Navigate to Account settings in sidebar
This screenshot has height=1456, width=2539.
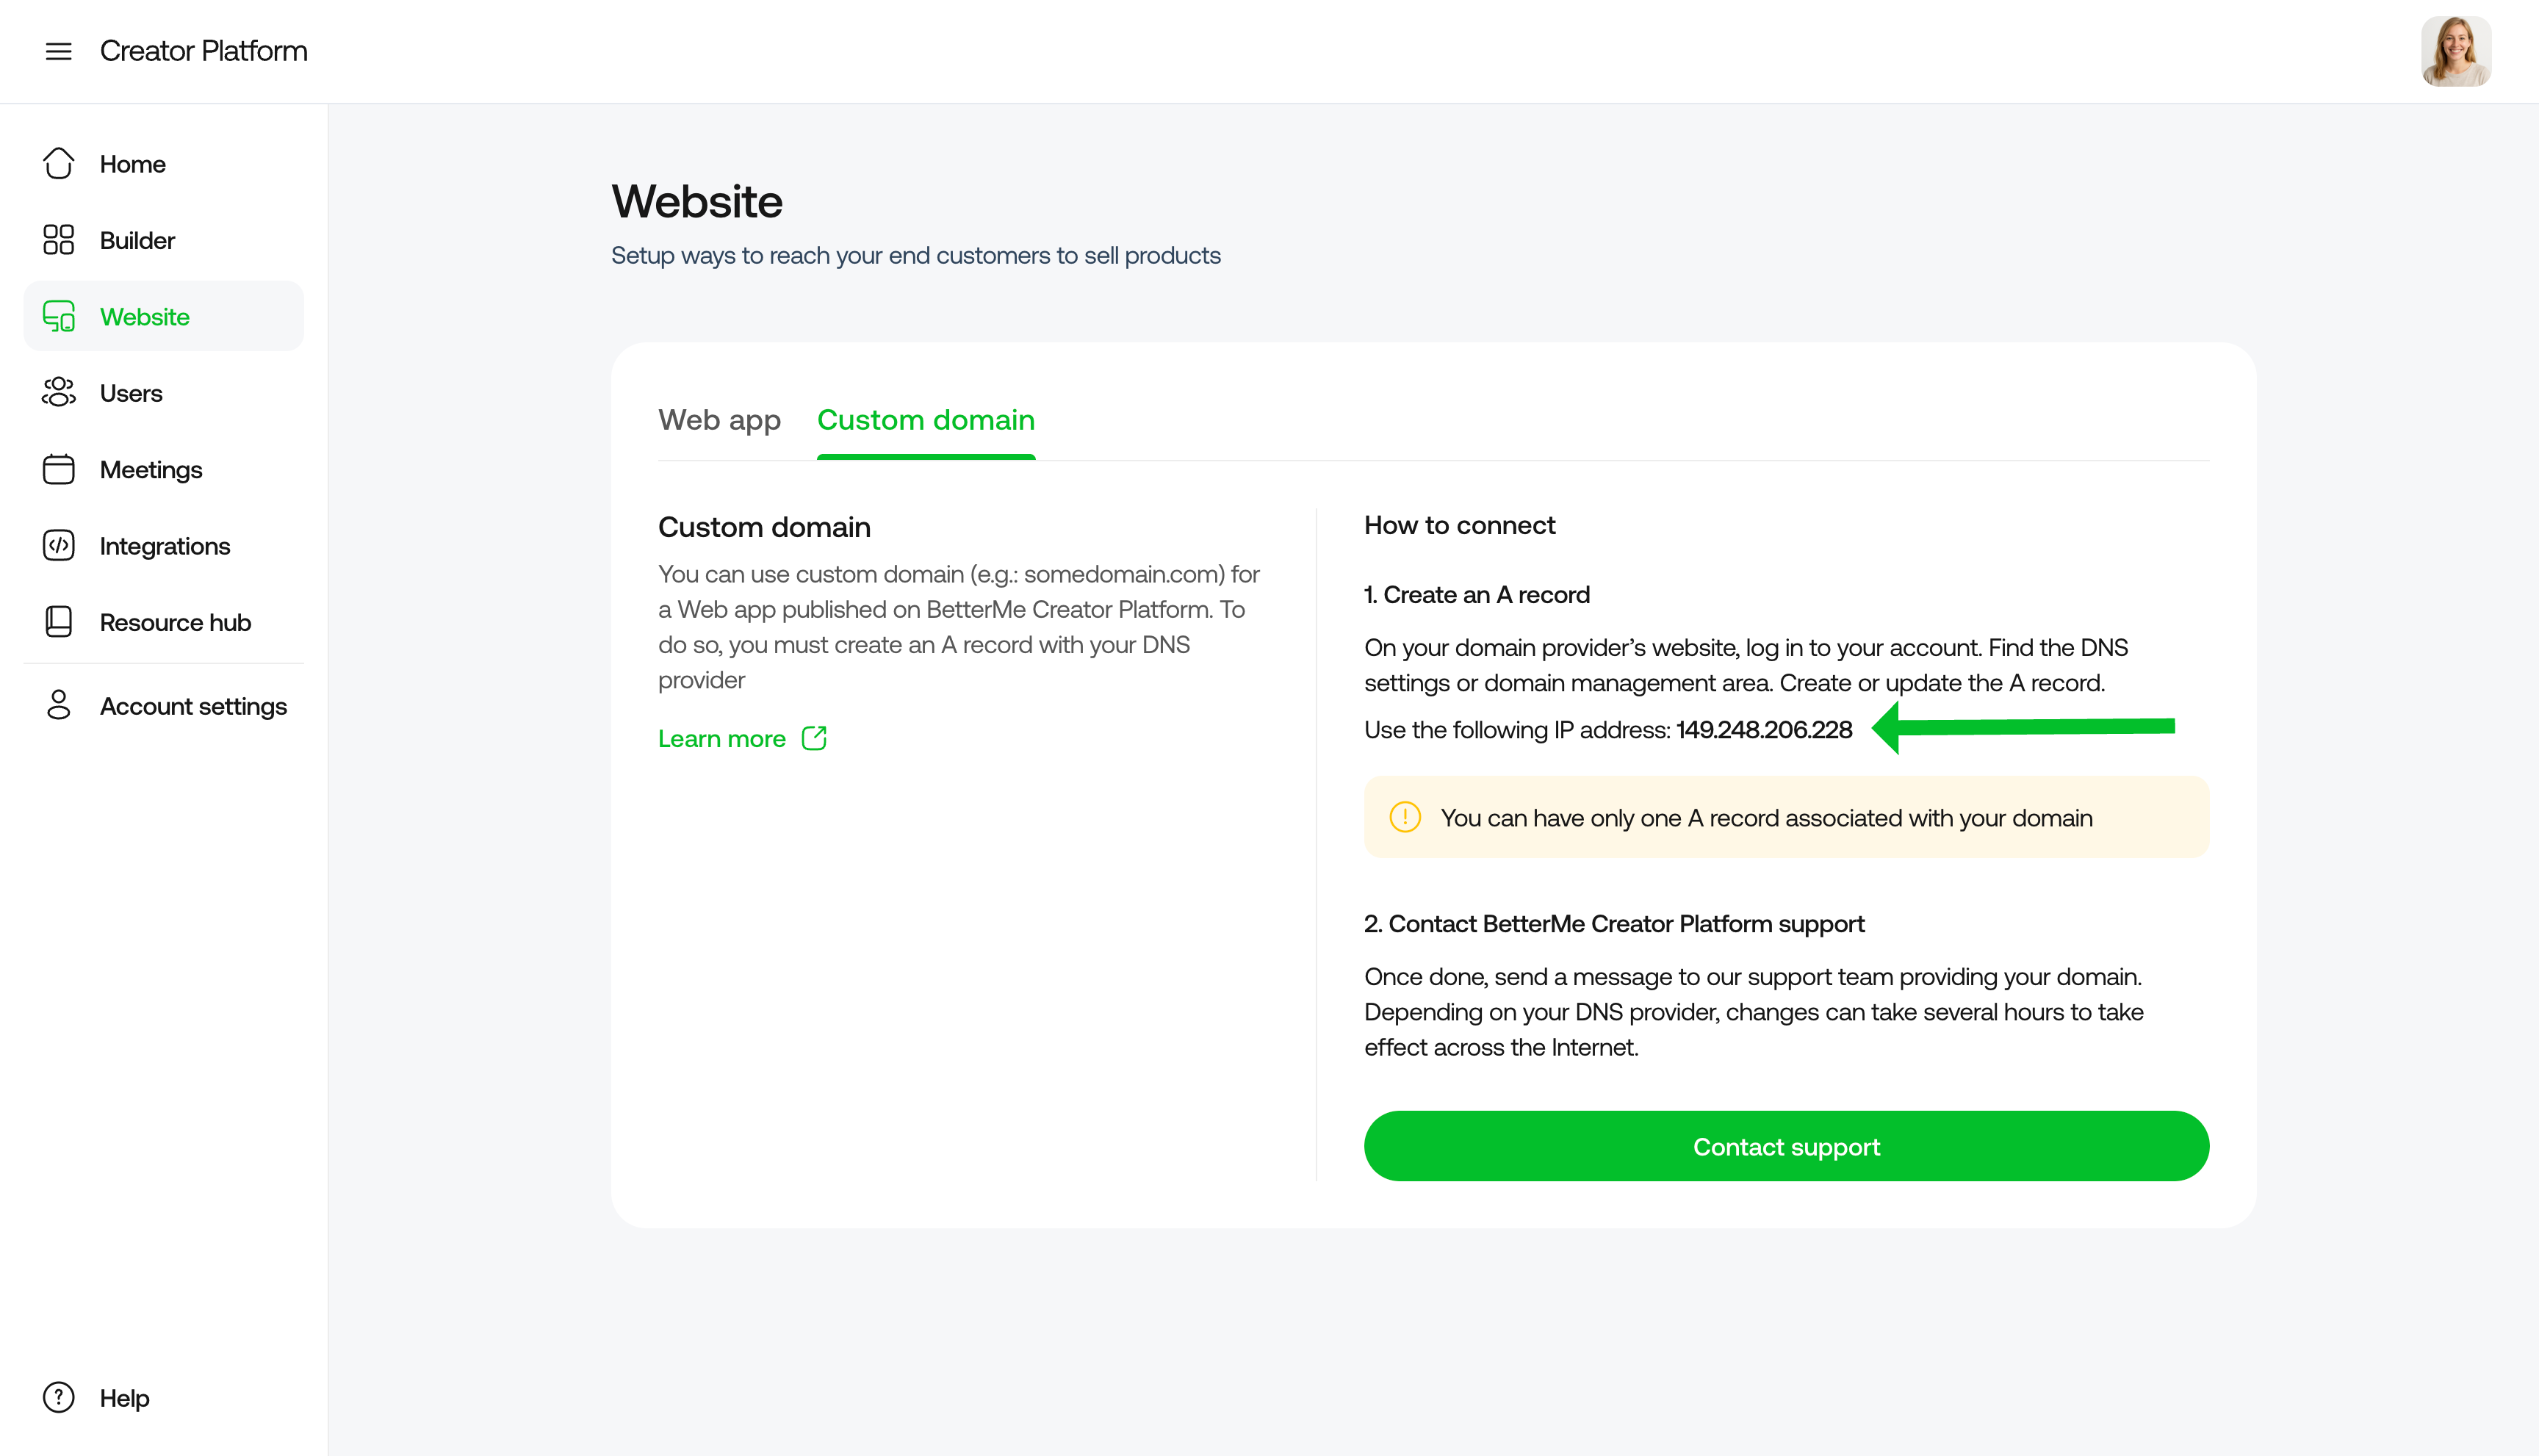tap(194, 705)
